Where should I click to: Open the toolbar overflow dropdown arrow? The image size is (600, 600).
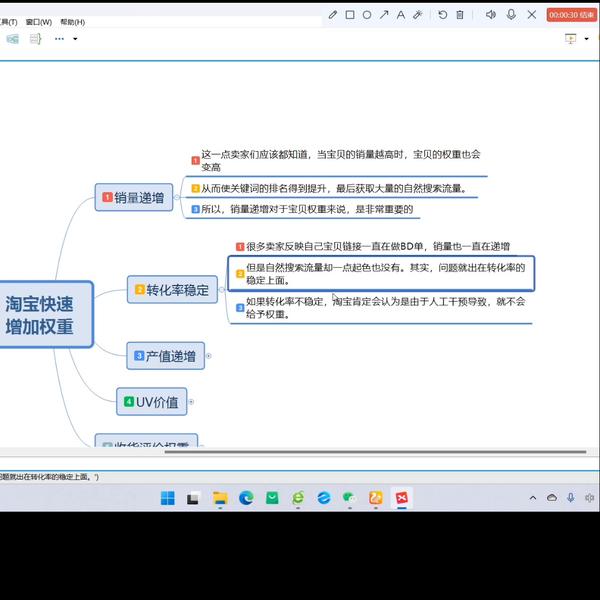pos(75,39)
